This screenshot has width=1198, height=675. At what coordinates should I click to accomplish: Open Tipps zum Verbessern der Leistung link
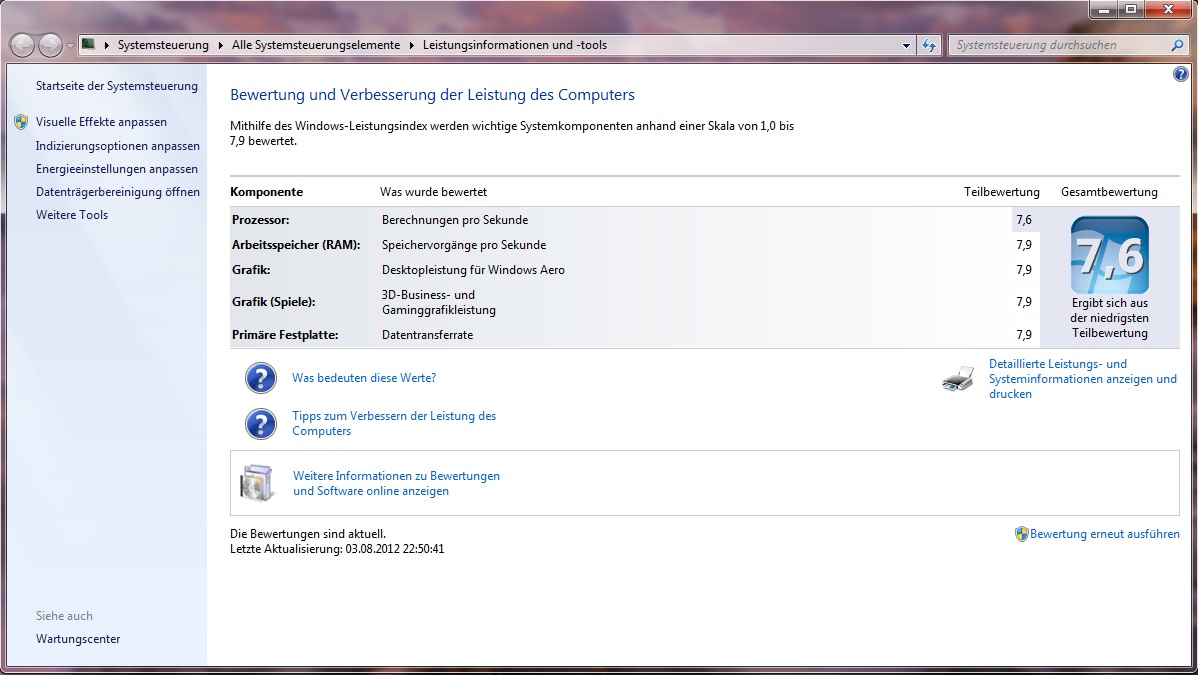point(394,423)
